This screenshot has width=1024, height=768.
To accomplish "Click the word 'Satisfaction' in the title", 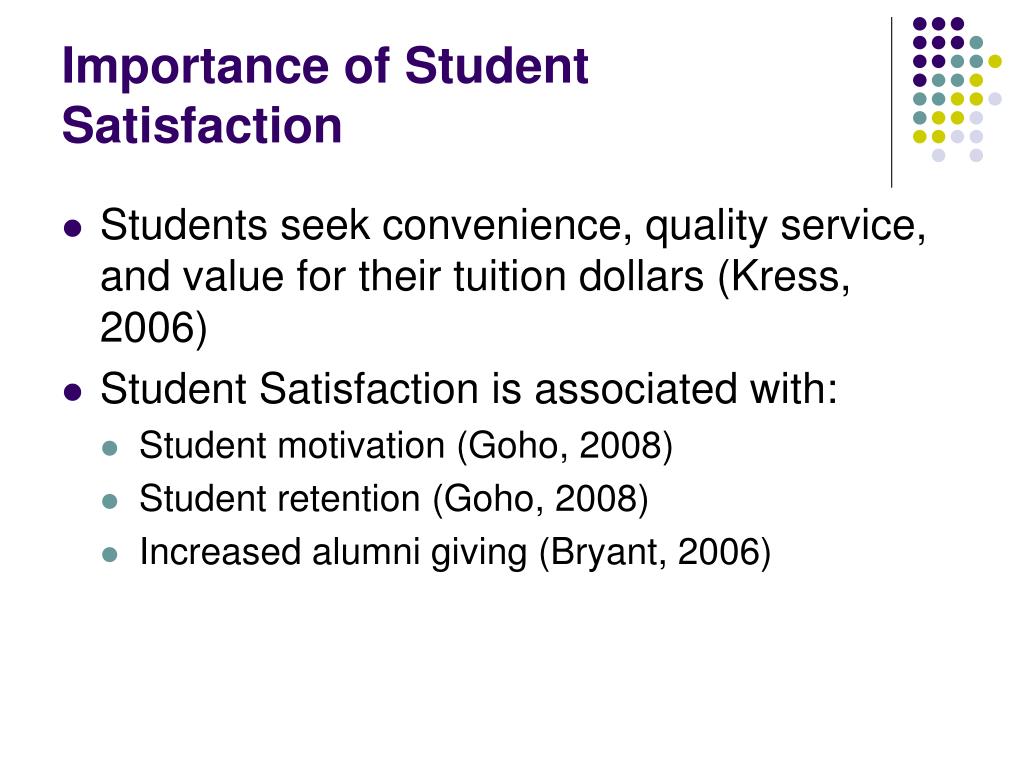I will click(x=202, y=125).
